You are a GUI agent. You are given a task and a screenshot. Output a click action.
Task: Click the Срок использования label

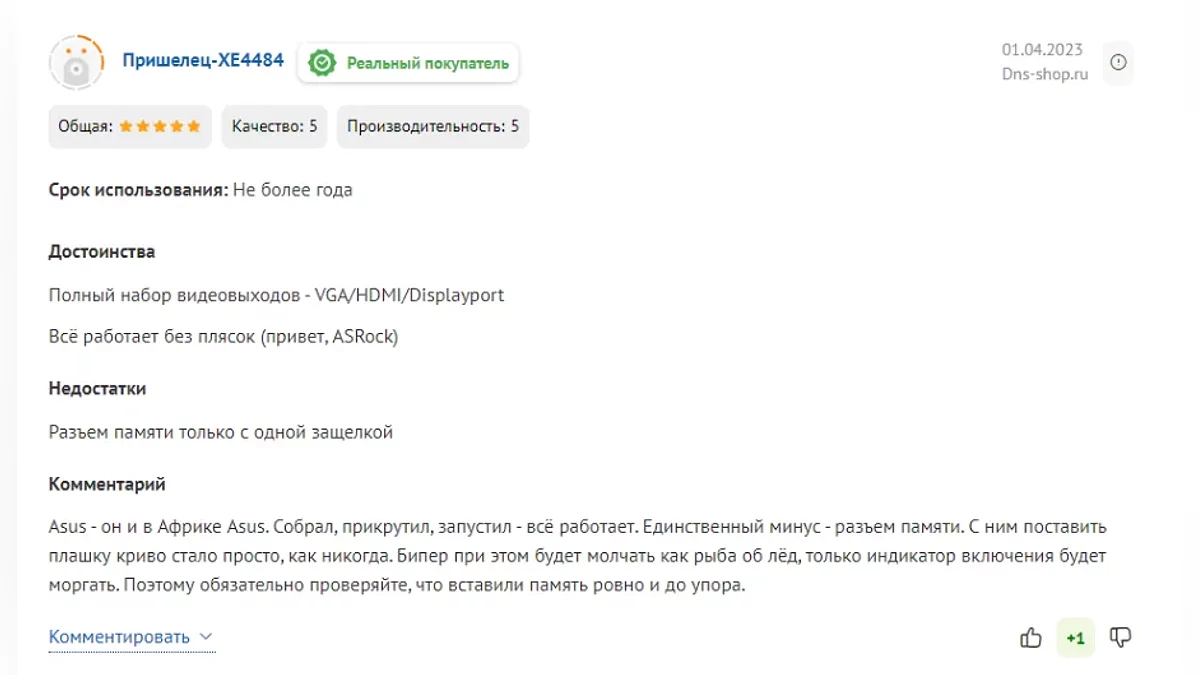(138, 190)
